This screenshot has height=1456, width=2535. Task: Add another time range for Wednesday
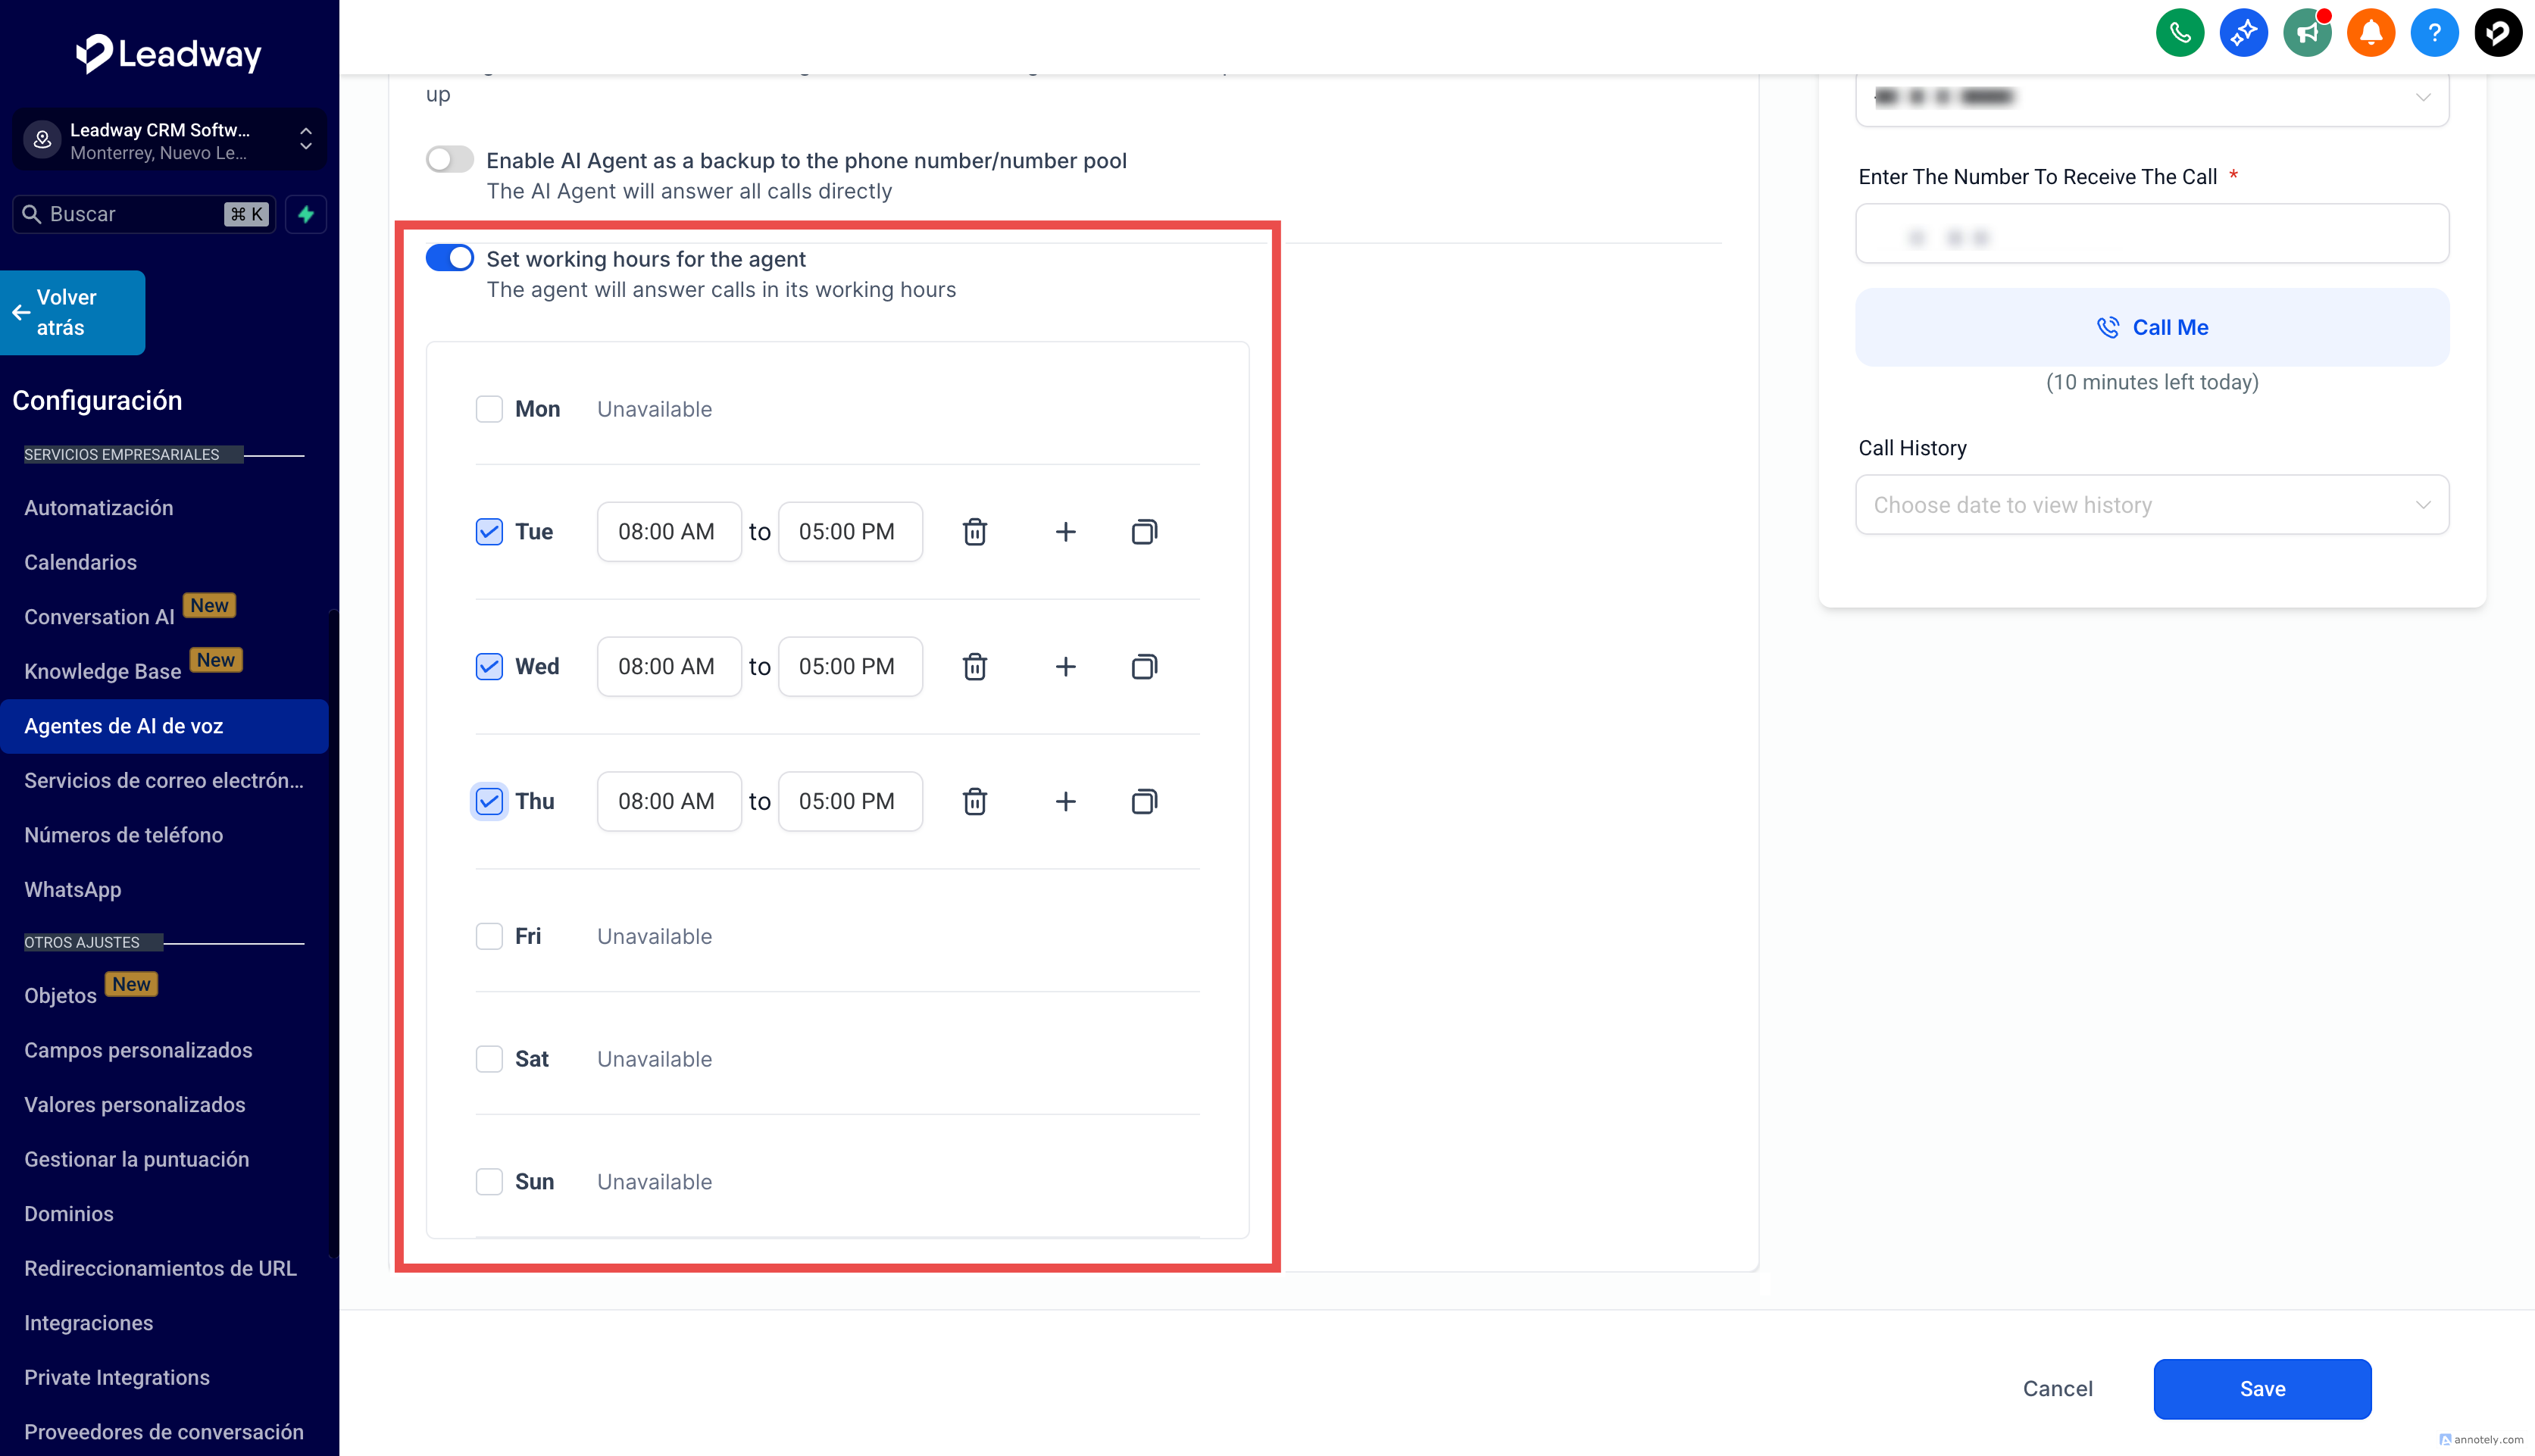[x=1065, y=667]
